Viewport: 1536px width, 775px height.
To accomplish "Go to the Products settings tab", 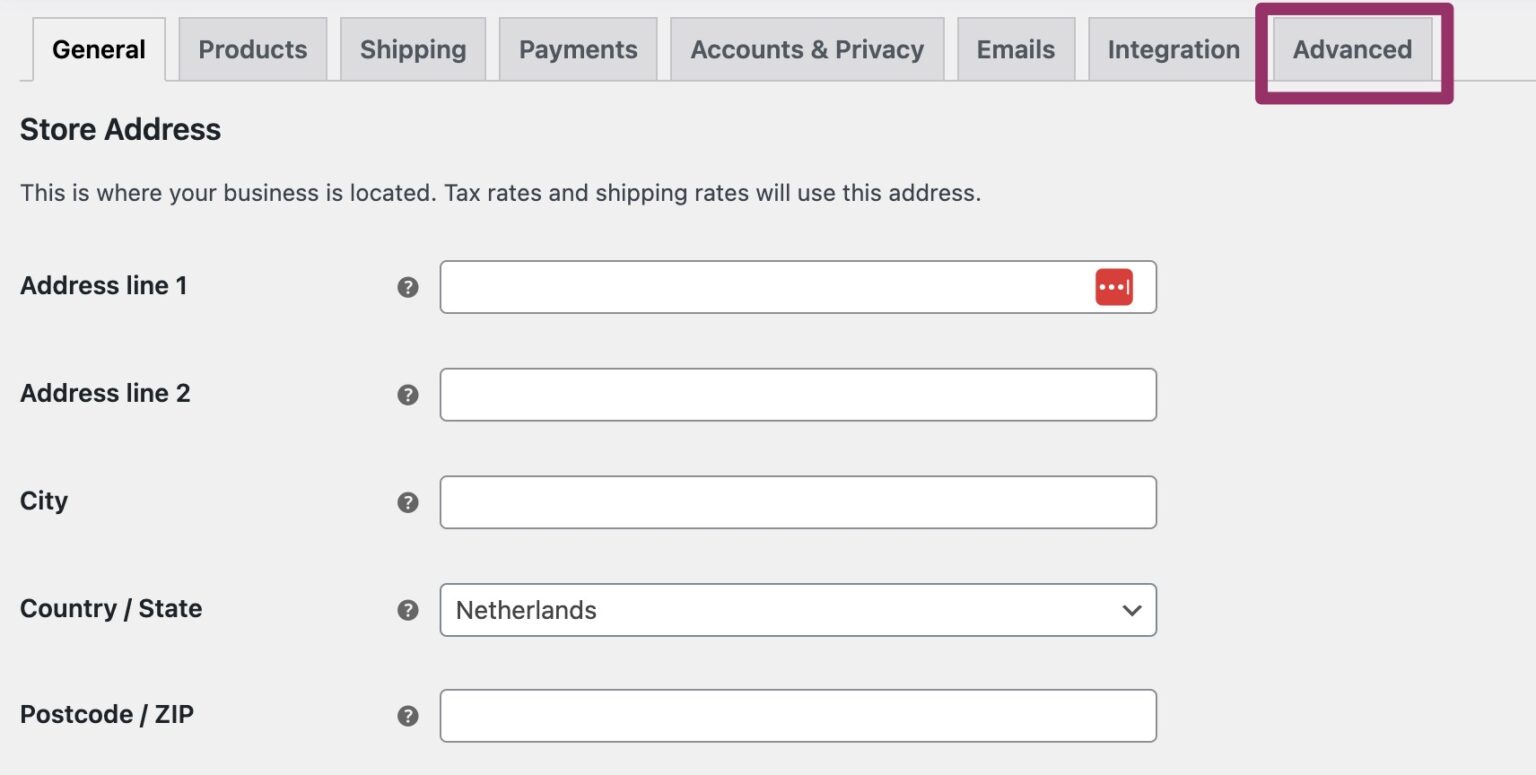I will [x=252, y=49].
